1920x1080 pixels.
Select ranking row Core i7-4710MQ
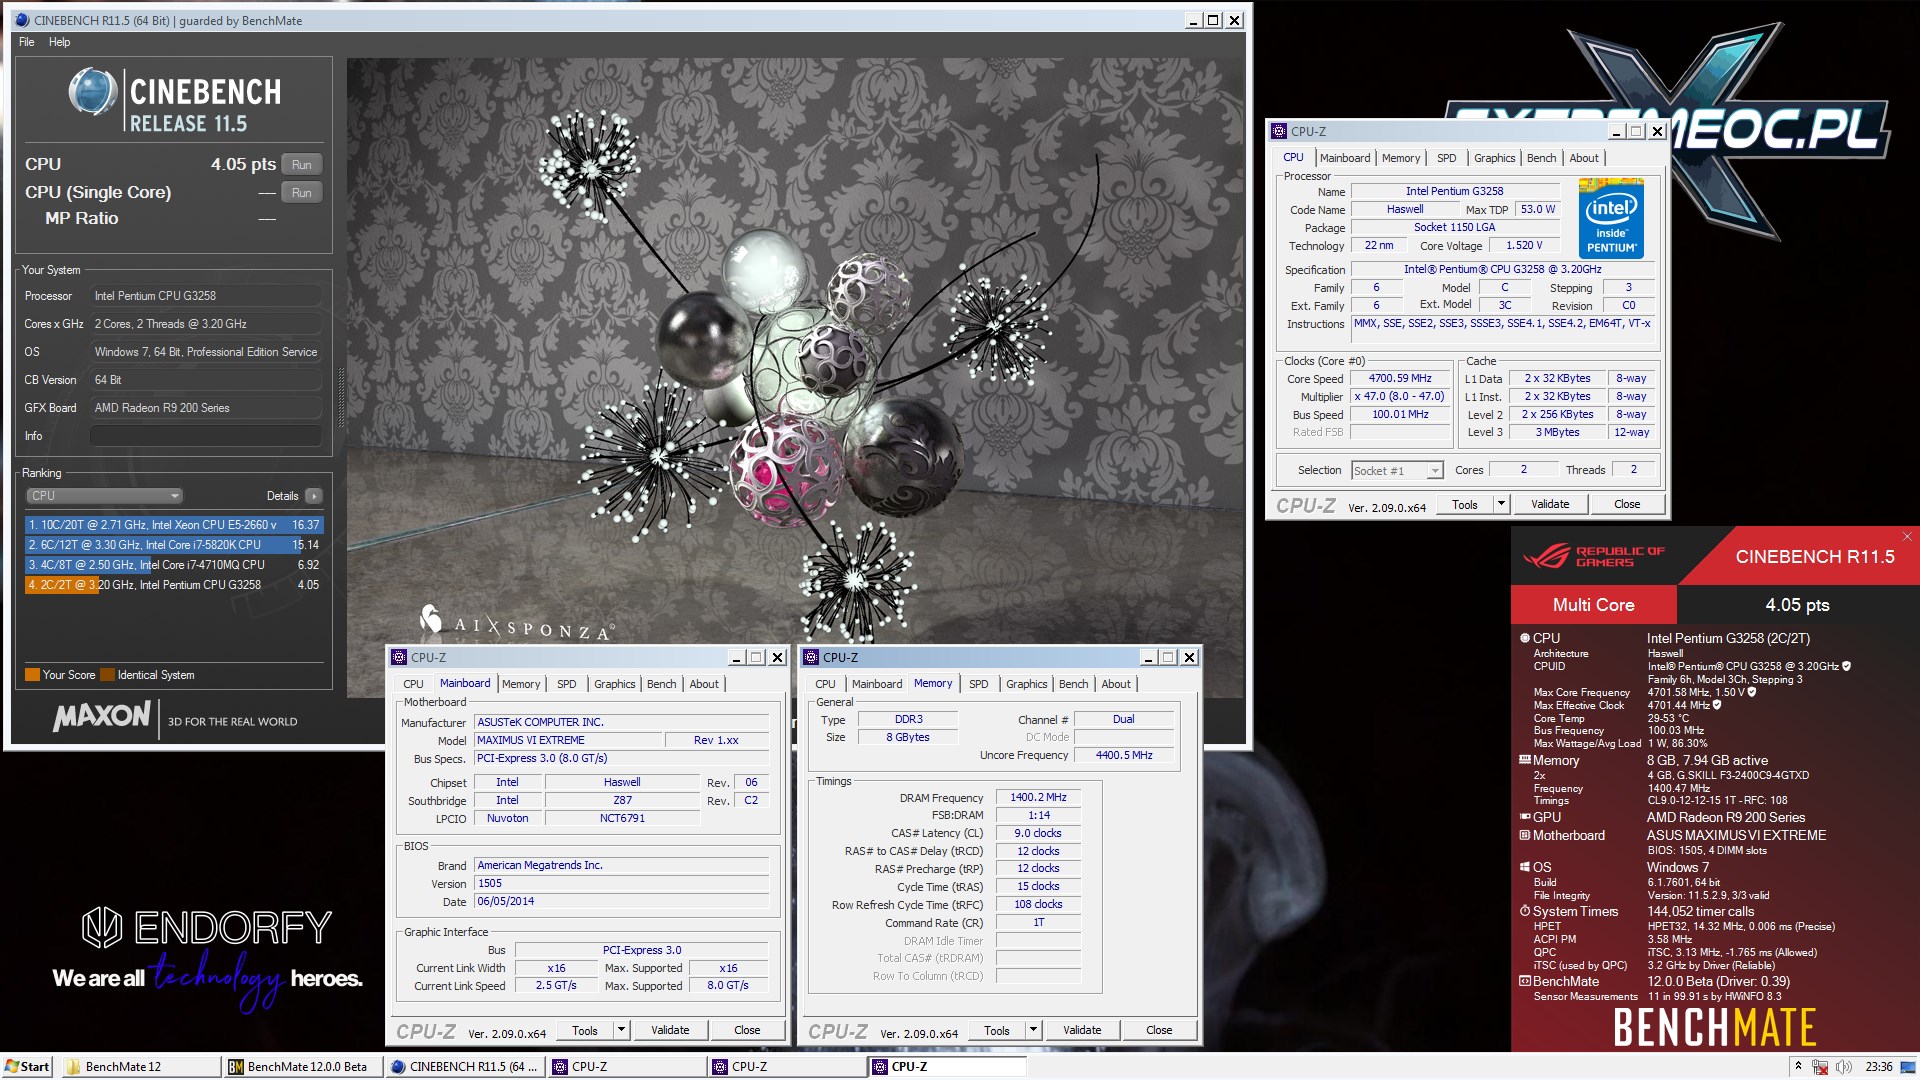tap(174, 565)
